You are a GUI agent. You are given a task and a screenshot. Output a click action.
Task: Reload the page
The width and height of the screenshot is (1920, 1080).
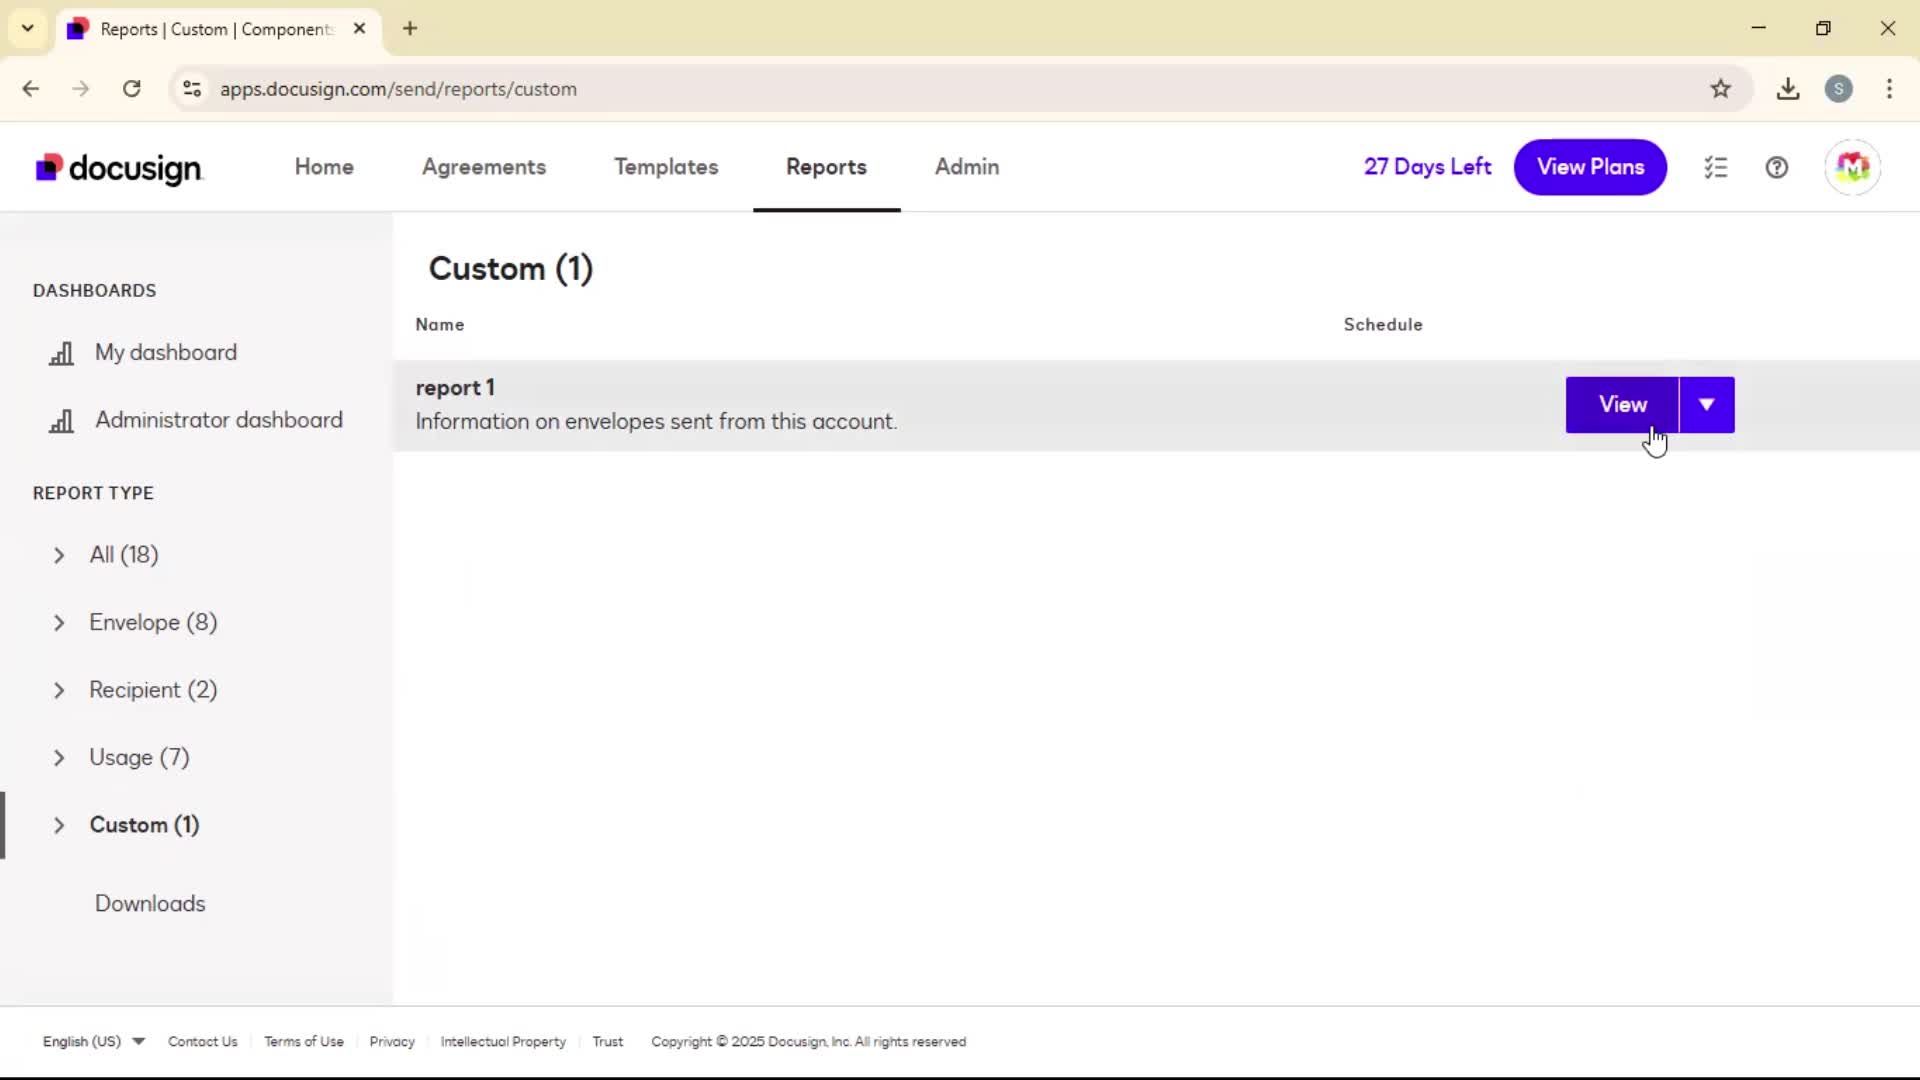click(x=131, y=89)
